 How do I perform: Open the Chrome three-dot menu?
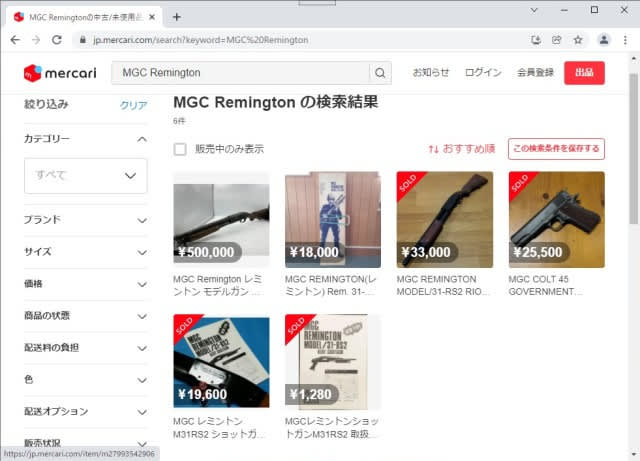tap(625, 40)
